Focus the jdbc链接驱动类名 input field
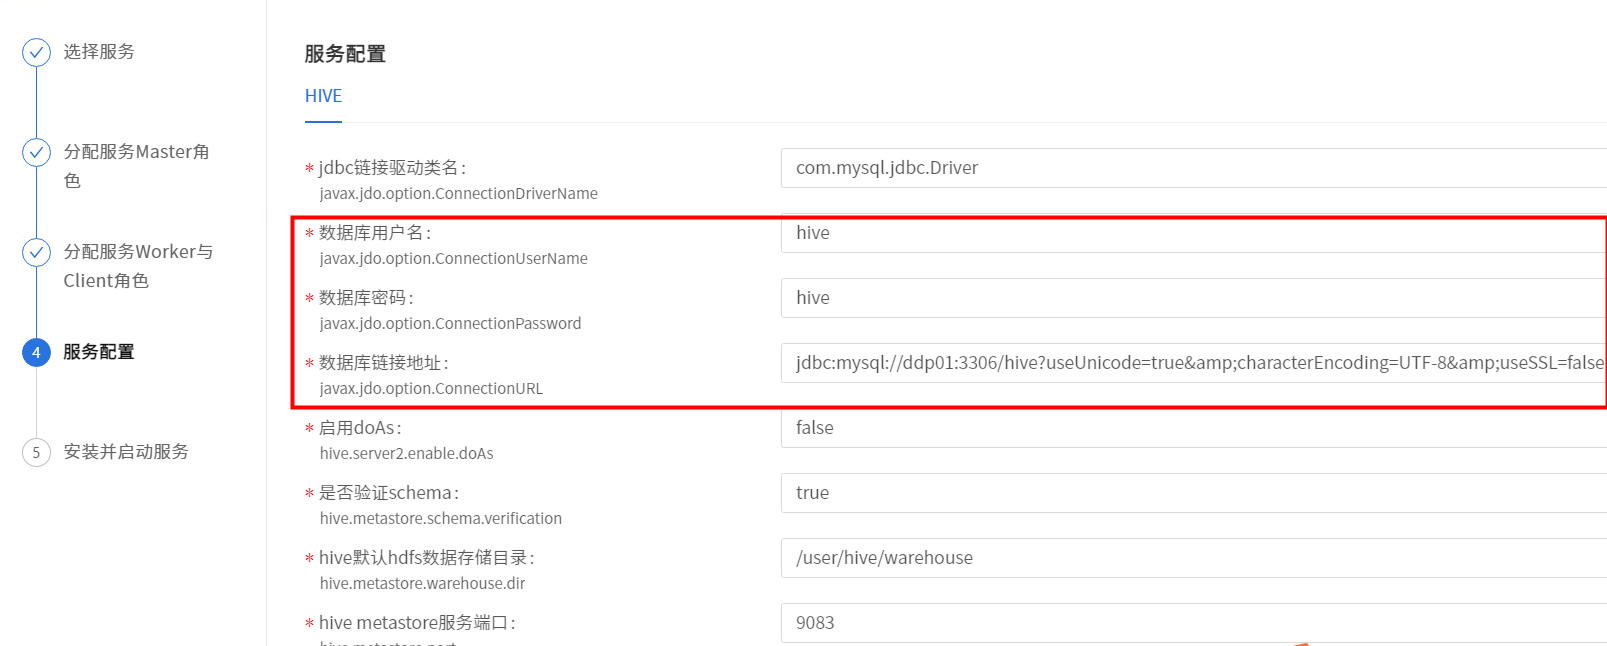 pyautogui.click(x=1190, y=168)
